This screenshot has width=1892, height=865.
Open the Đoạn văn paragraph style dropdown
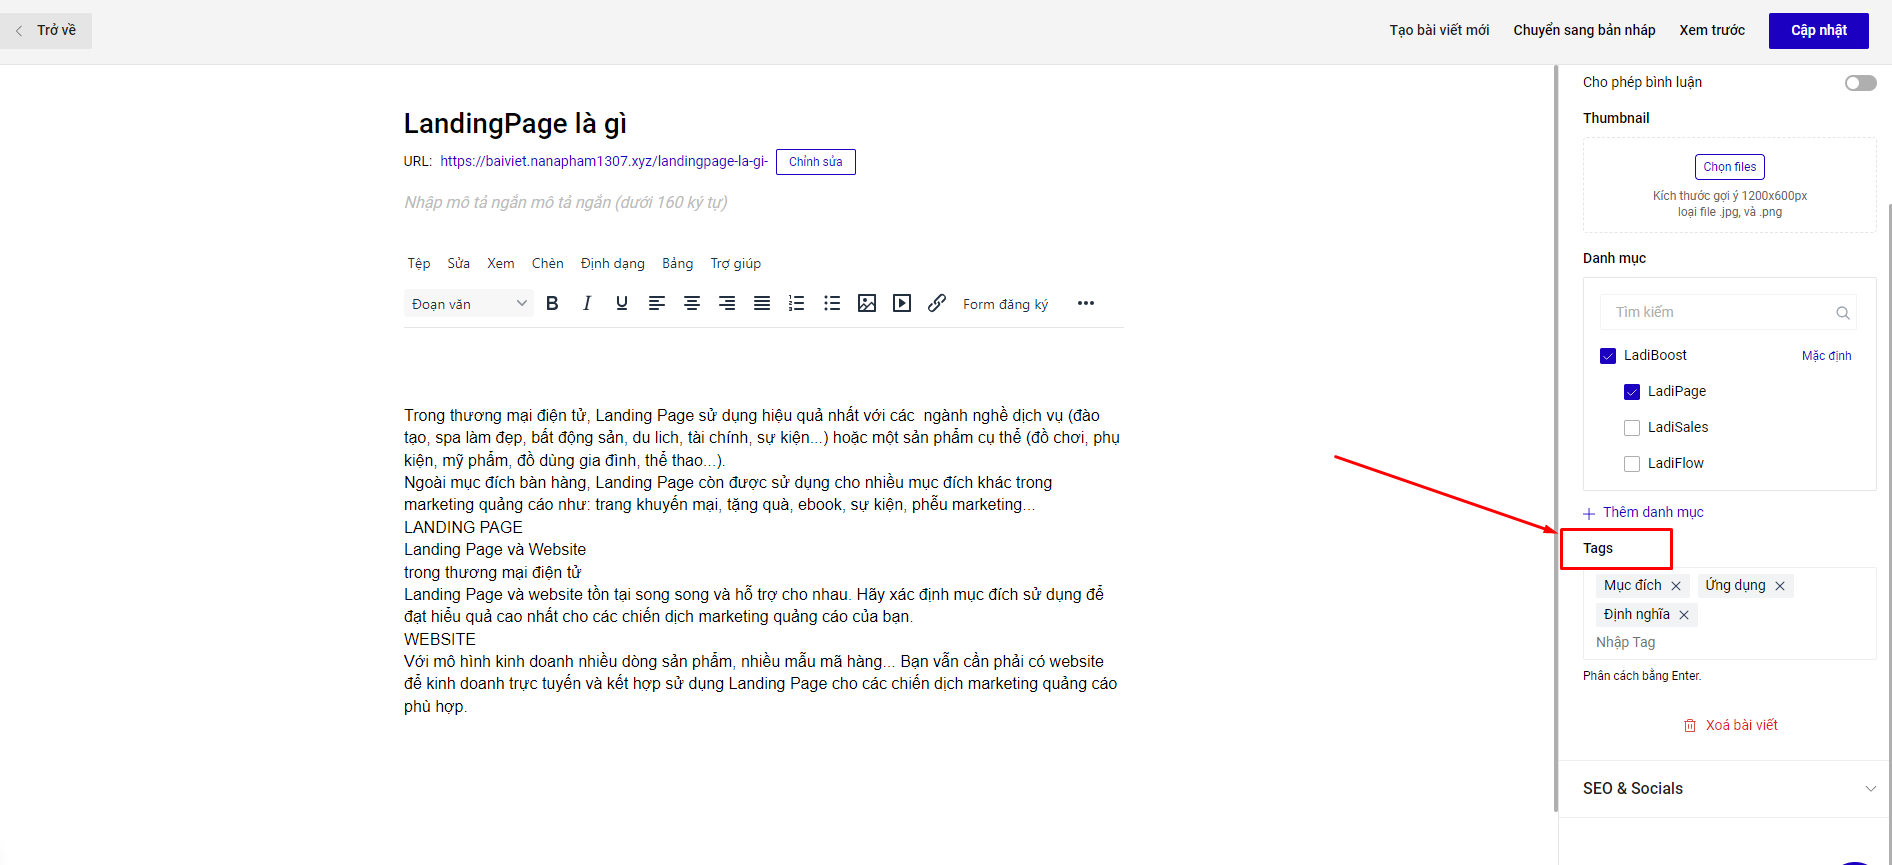click(x=468, y=304)
